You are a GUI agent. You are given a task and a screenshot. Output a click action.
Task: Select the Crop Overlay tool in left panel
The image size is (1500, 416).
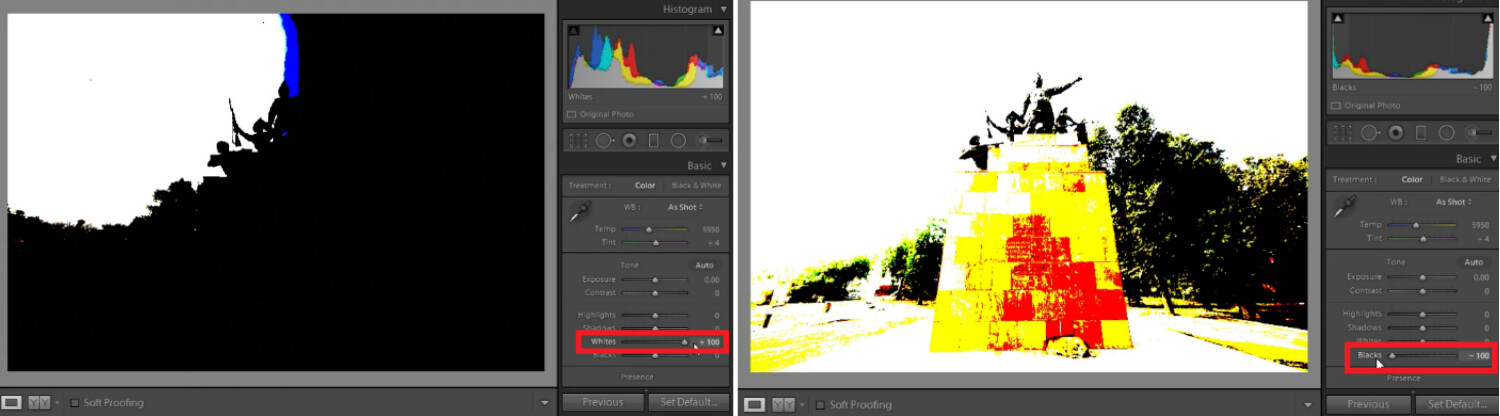tap(577, 141)
